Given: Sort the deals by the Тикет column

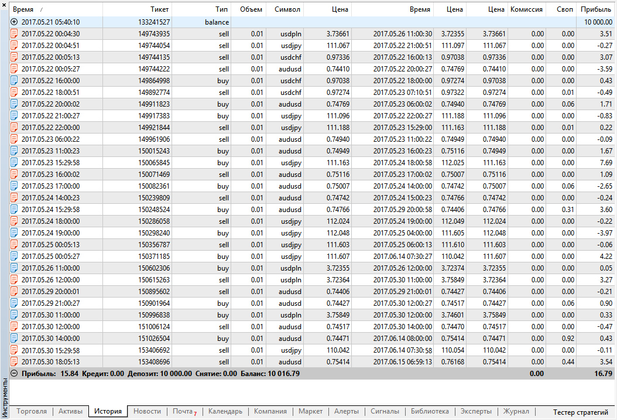Looking at the screenshot, I should click(x=158, y=7).
